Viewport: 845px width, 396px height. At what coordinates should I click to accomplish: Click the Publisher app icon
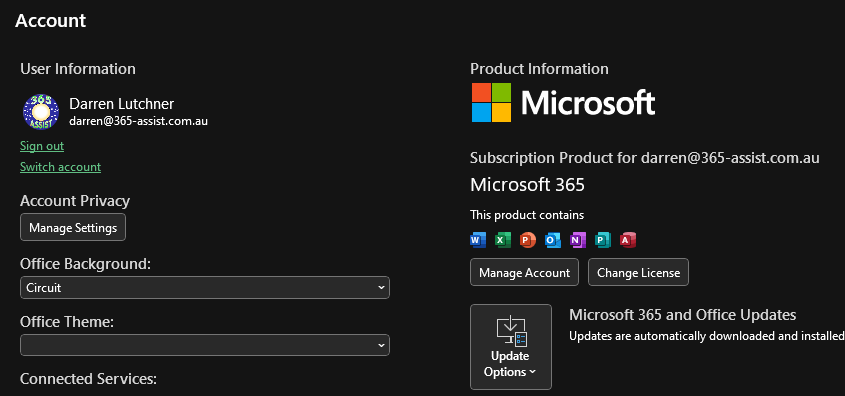point(603,240)
